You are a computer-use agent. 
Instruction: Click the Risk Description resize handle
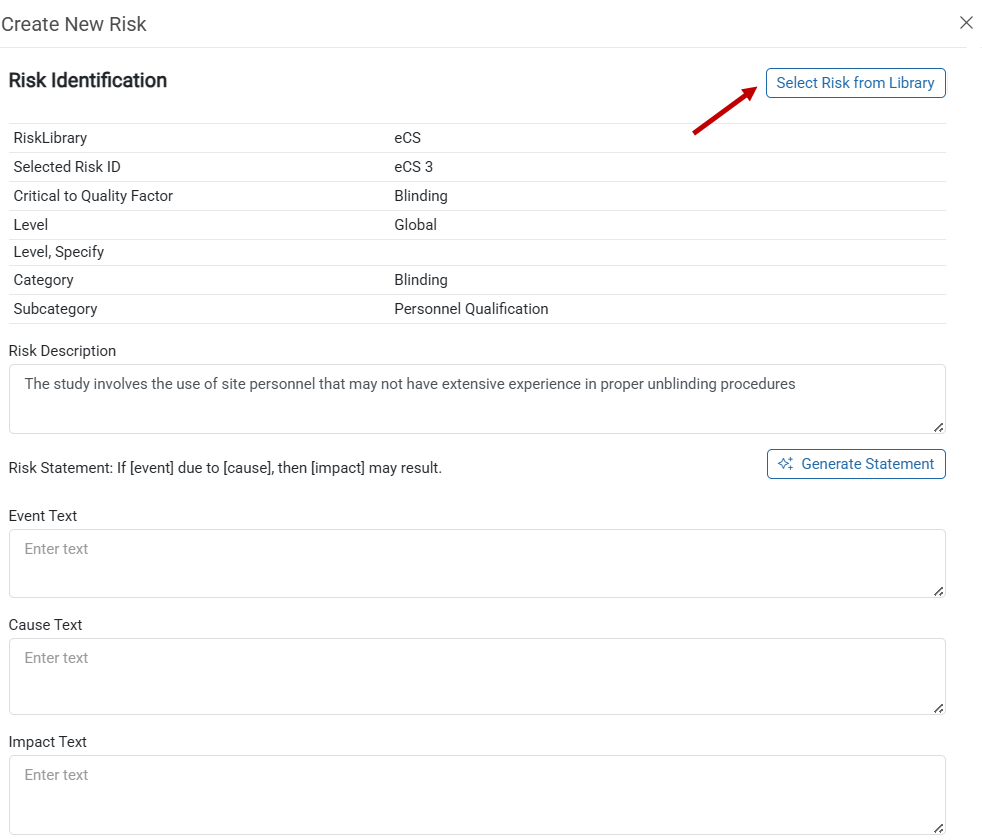click(938, 427)
